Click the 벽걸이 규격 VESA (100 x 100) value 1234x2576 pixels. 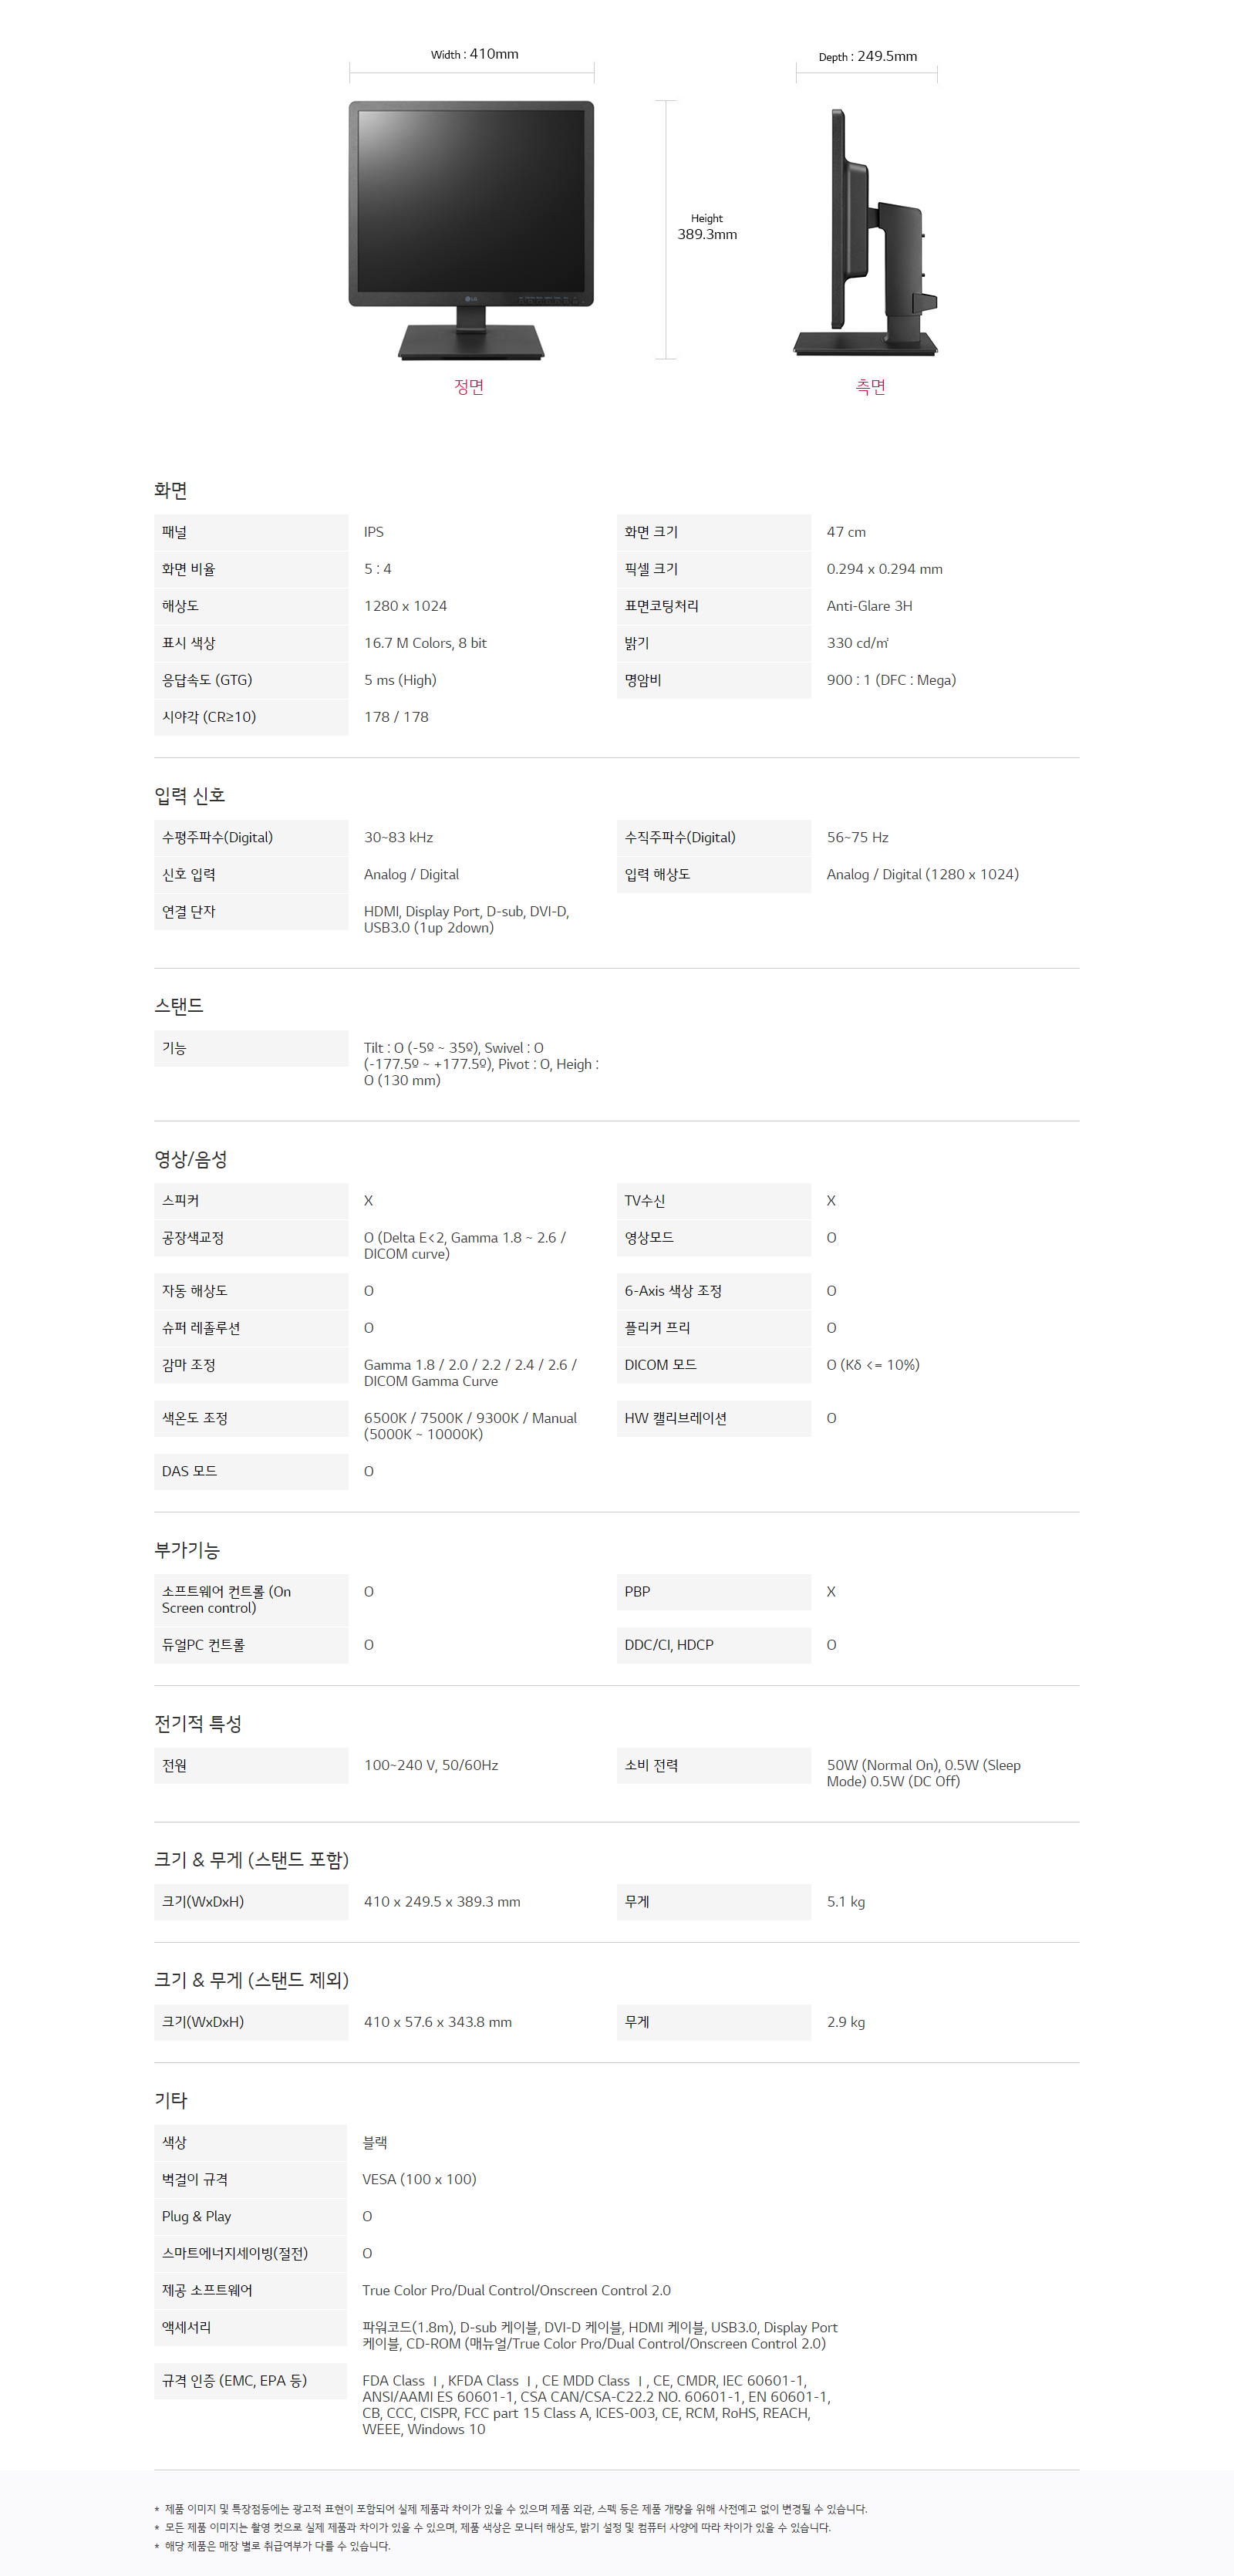pyautogui.click(x=419, y=2179)
